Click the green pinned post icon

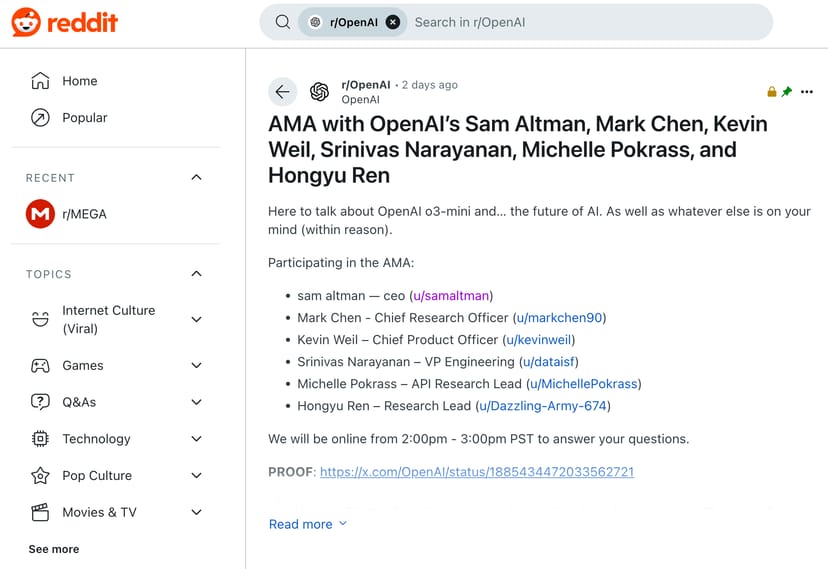point(787,92)
